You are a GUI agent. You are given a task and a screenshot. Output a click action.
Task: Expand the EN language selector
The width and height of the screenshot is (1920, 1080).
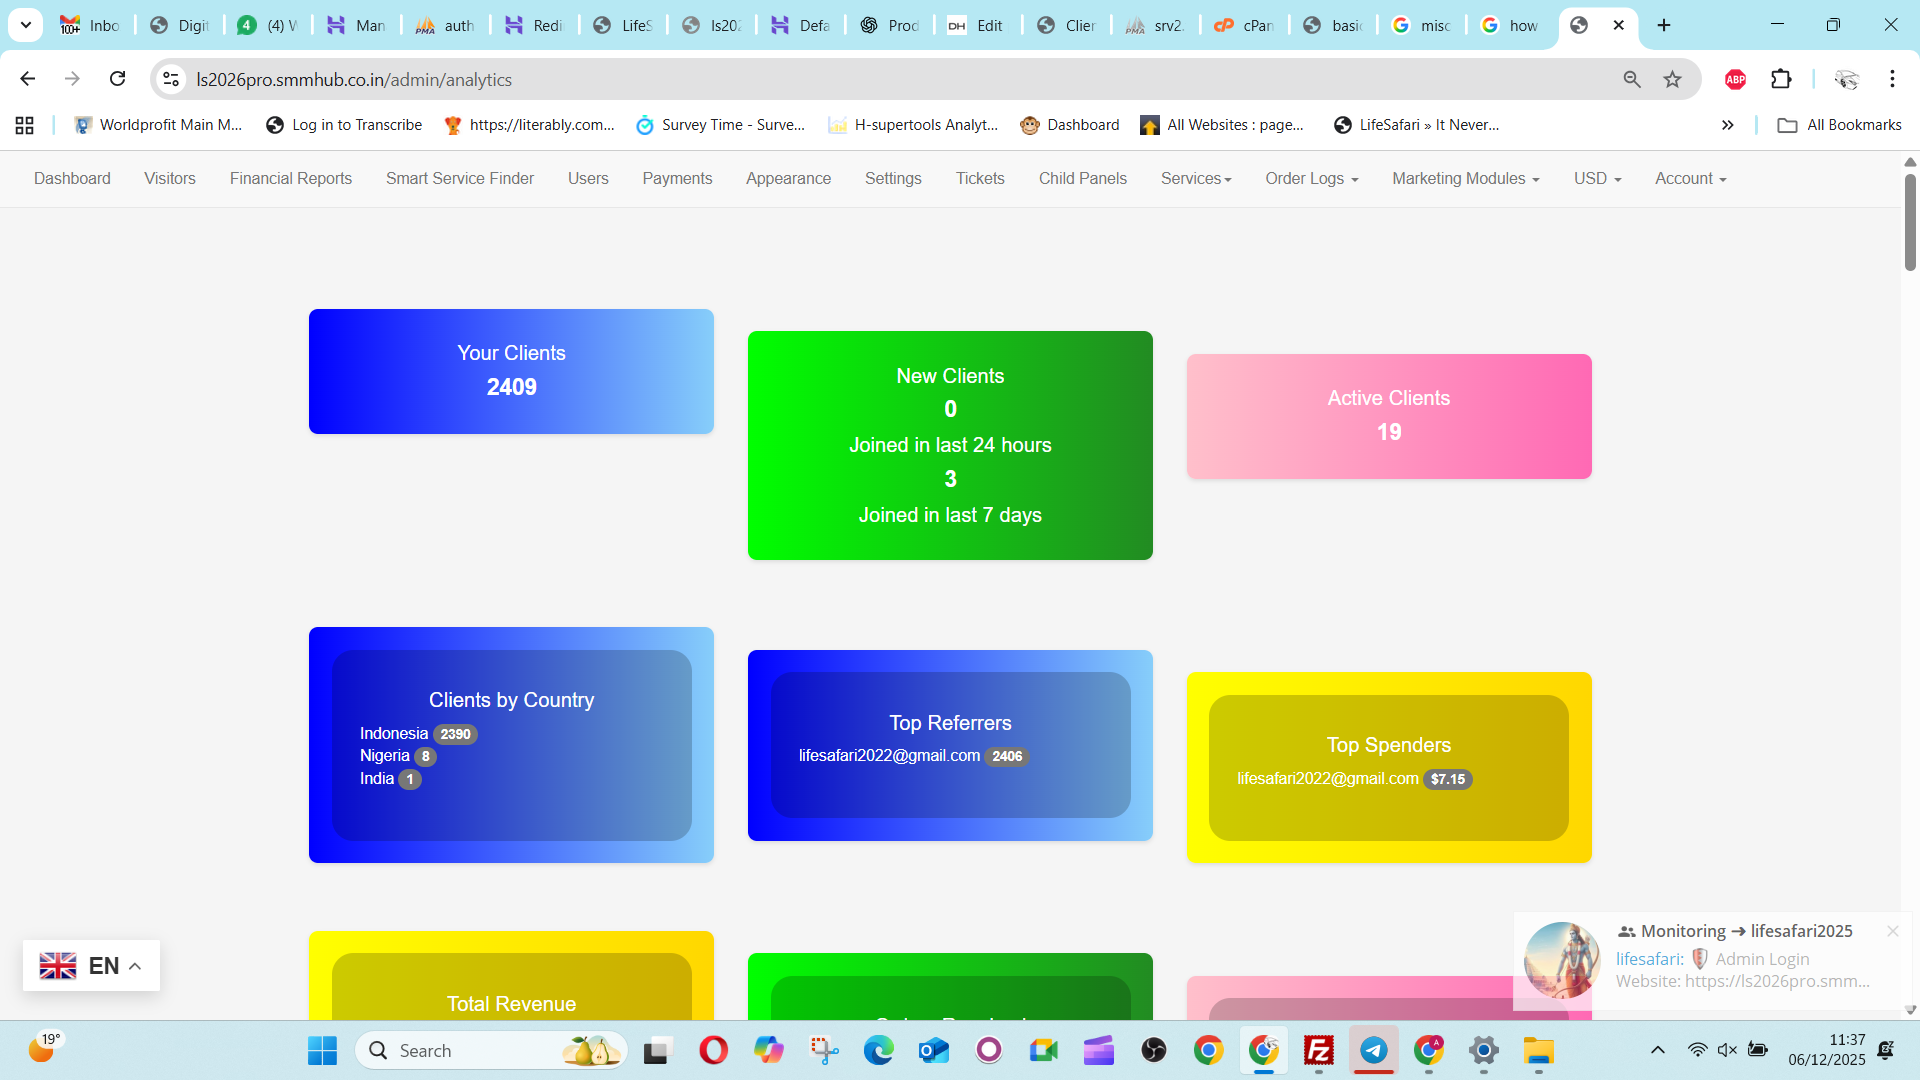91,965
